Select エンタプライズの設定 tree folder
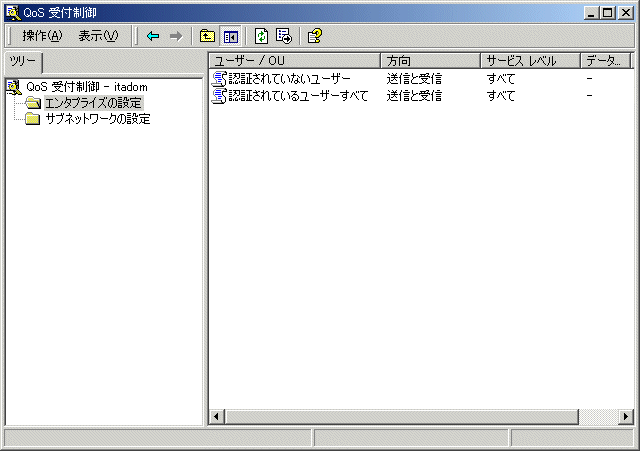The height and width of the screenshot is (451, 640). (x=93, y=103)
